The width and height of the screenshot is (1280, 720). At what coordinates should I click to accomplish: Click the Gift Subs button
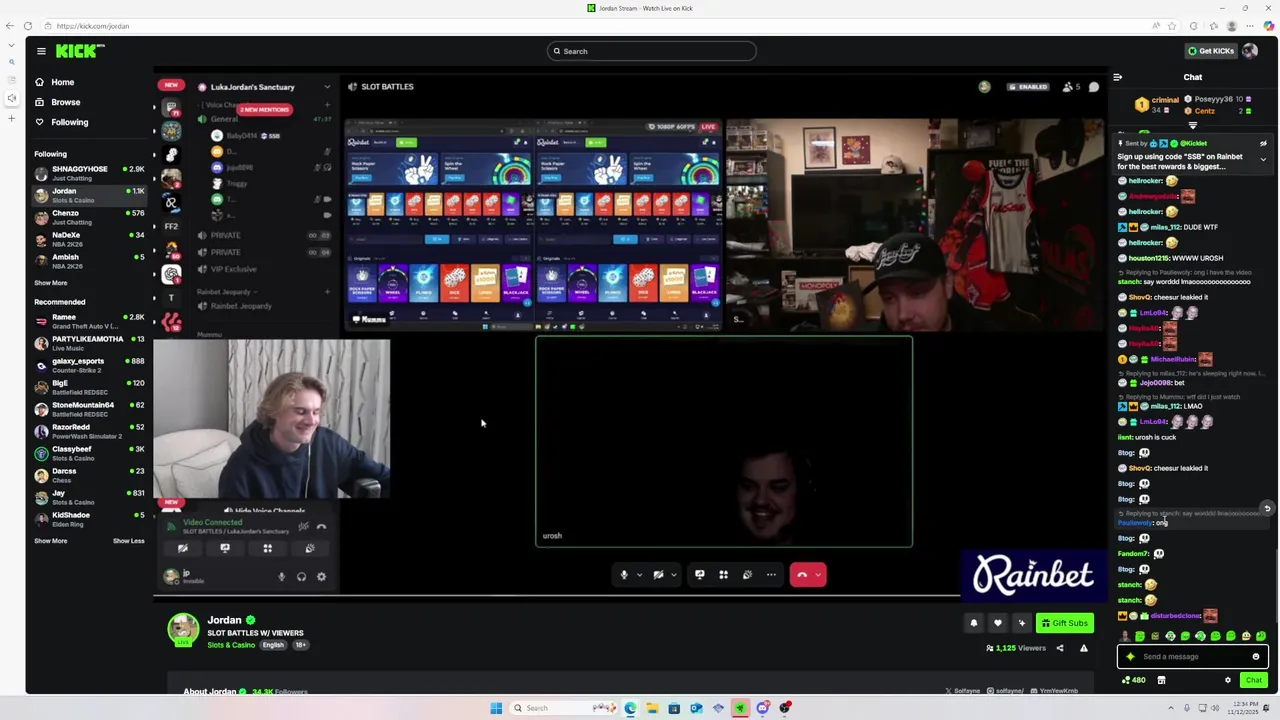click(x=1064, y=623)
